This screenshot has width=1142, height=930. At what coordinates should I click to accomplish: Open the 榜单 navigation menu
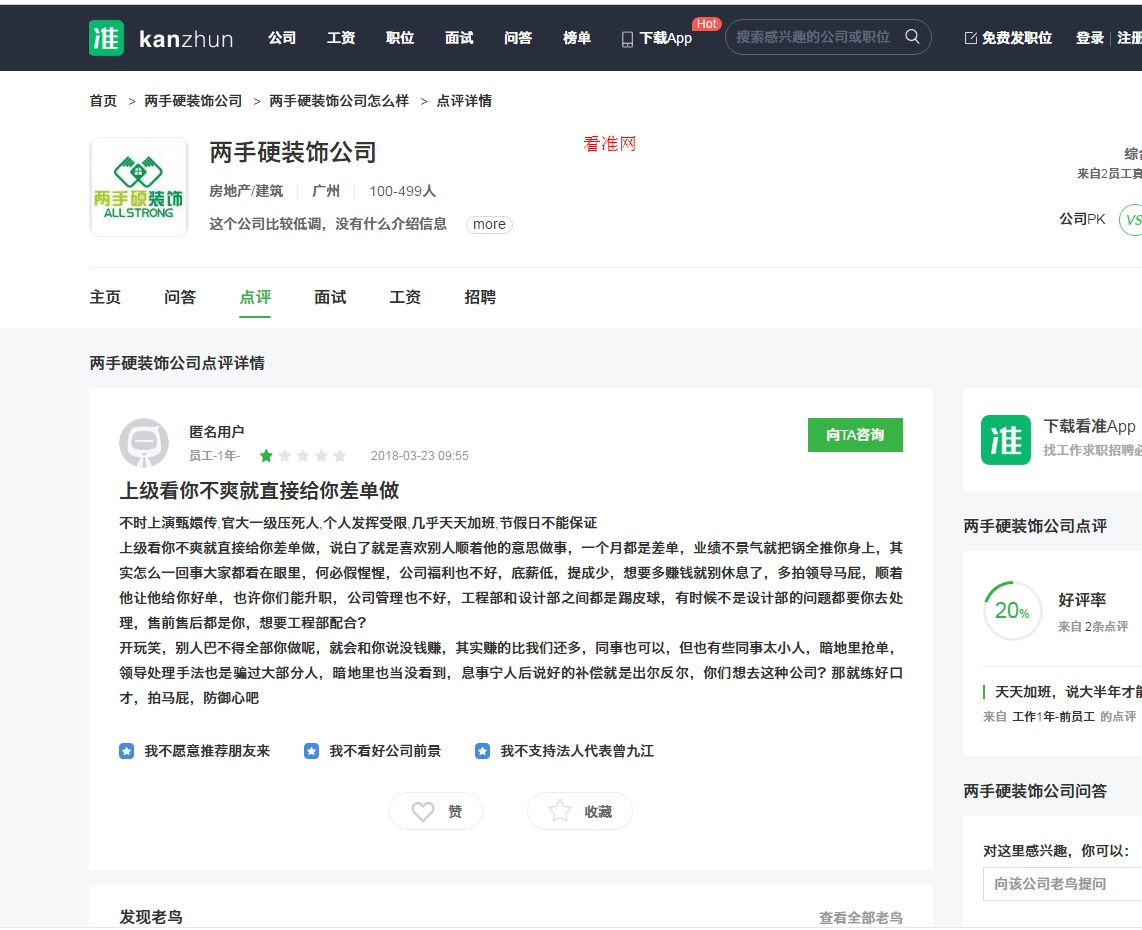pos(577,38)
